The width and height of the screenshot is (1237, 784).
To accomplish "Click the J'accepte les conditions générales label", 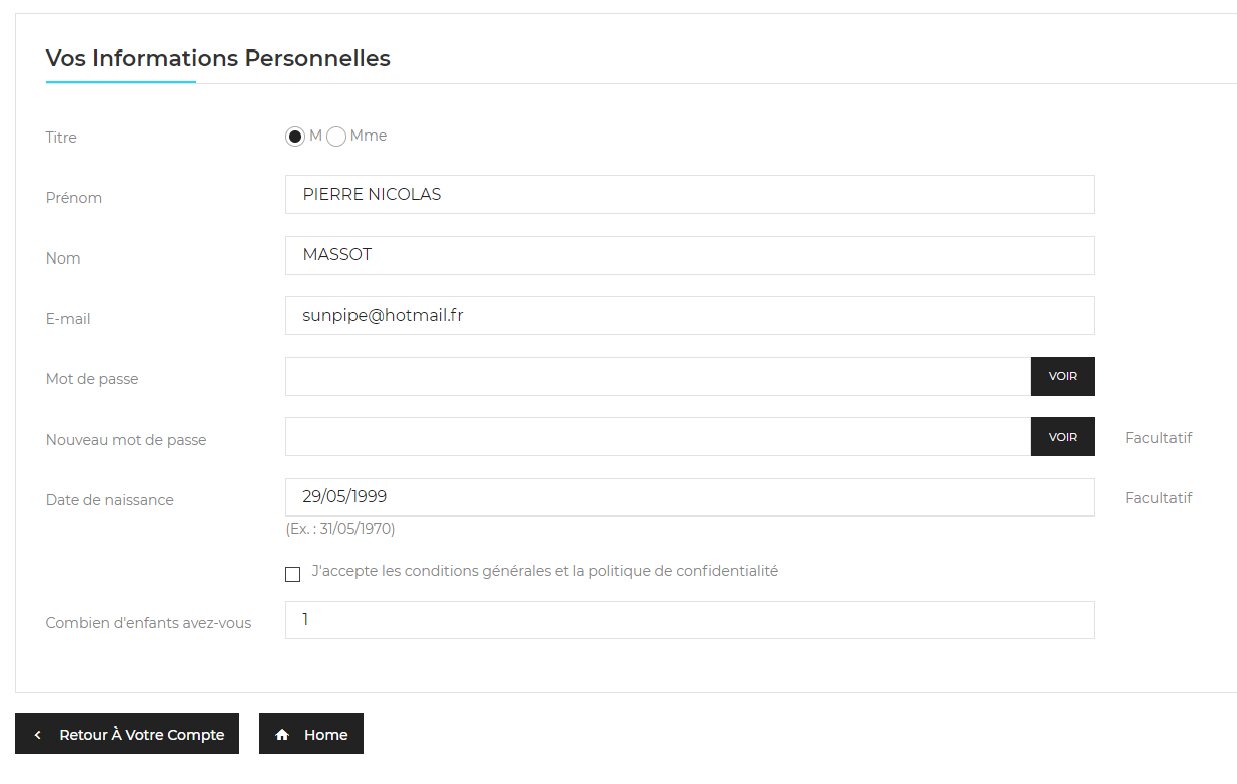I will click(x=545, y=572).
